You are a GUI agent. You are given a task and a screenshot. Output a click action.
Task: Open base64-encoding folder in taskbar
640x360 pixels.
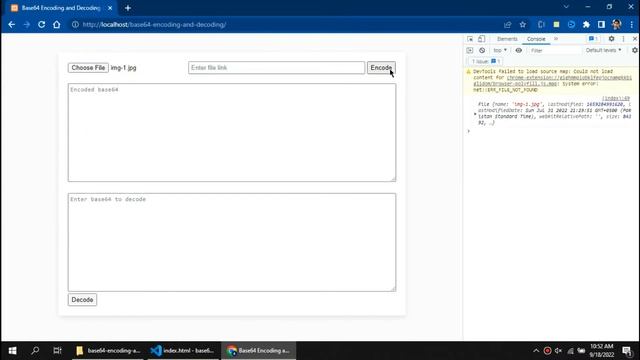pos(108,351)
